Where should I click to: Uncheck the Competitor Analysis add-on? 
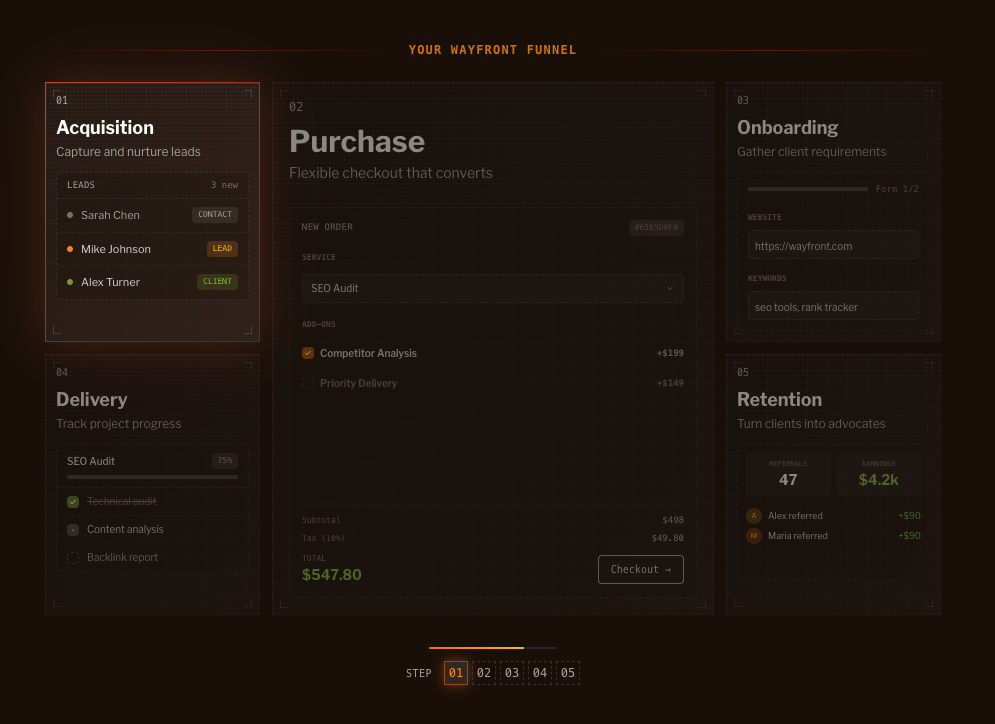(308, 353)
